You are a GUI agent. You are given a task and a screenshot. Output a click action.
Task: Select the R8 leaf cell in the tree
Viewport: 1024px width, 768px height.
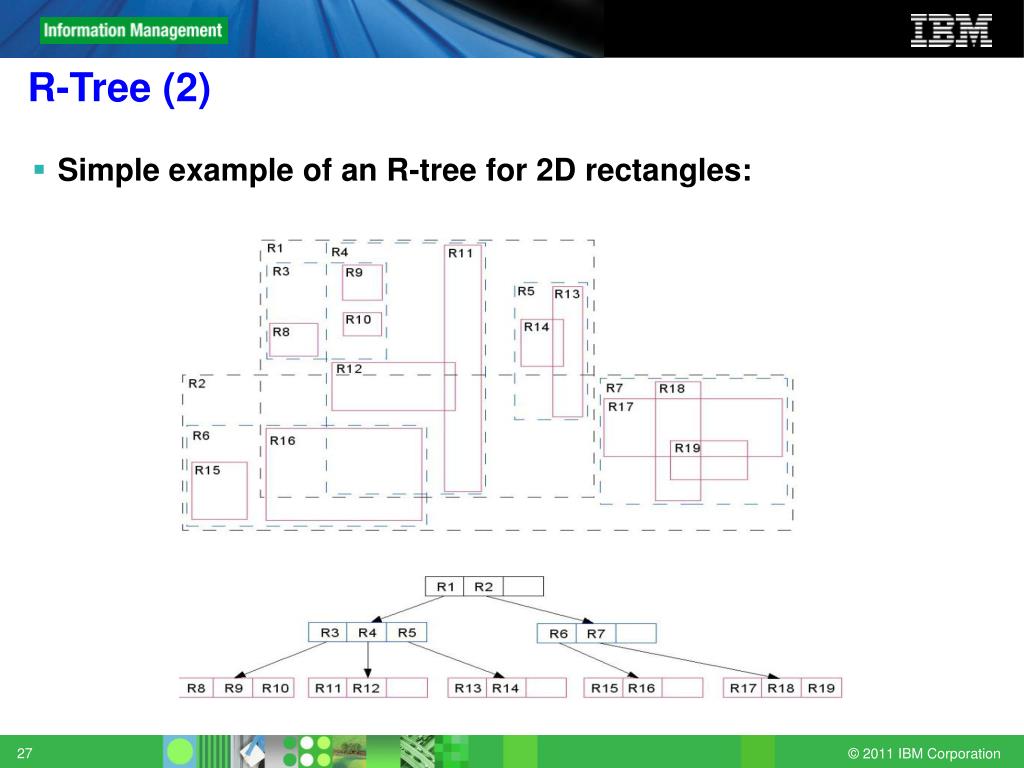click(196, 688)
